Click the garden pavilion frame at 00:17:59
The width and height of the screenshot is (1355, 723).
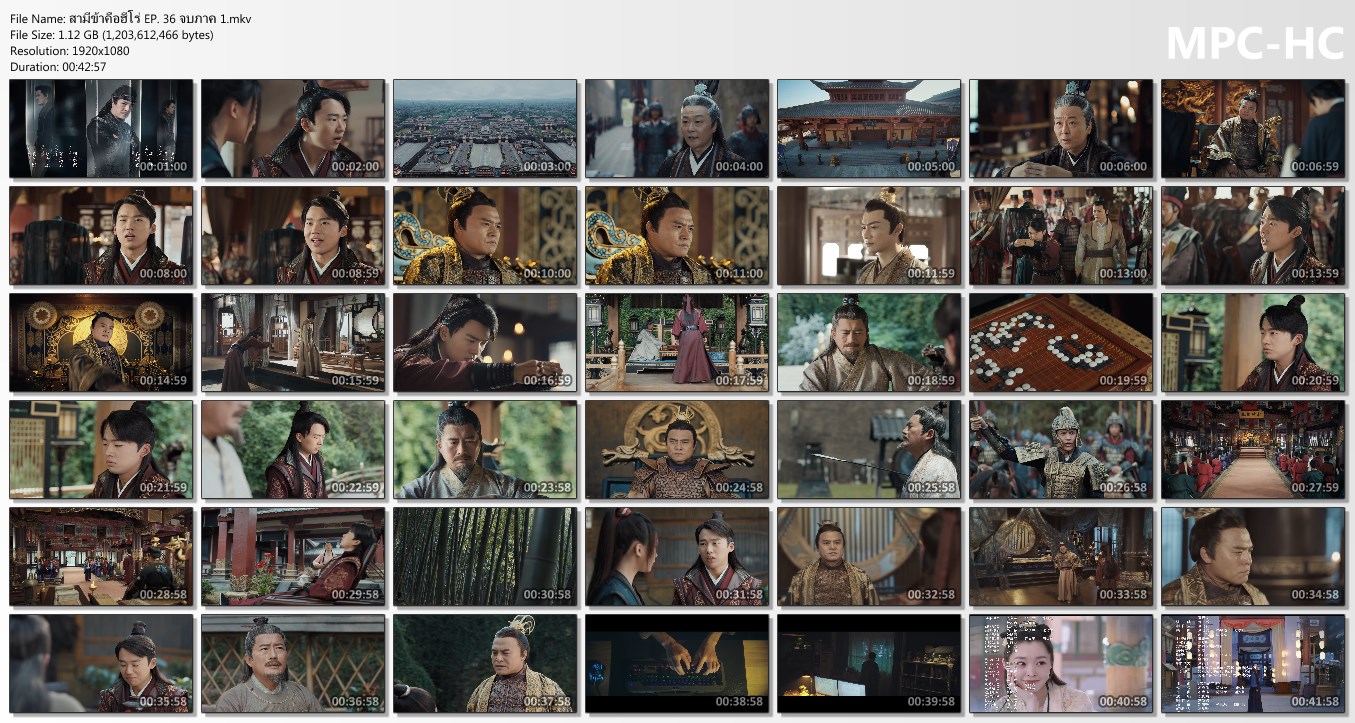(677, 343)
